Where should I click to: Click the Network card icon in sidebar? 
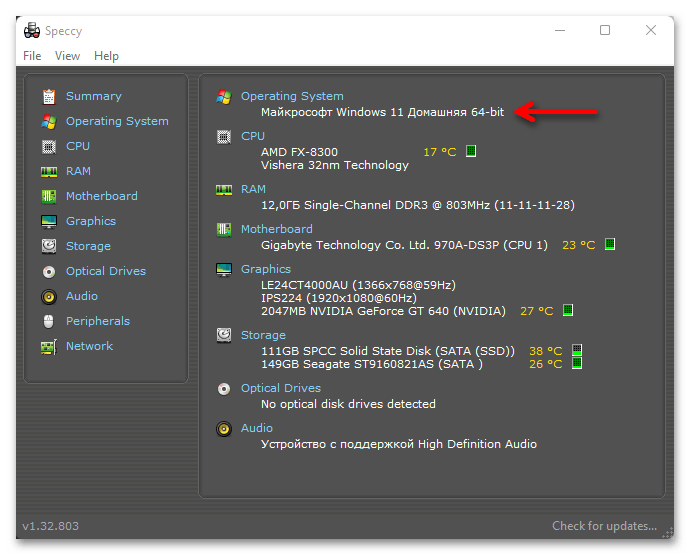pyautogui.click(x=49, y=346)
